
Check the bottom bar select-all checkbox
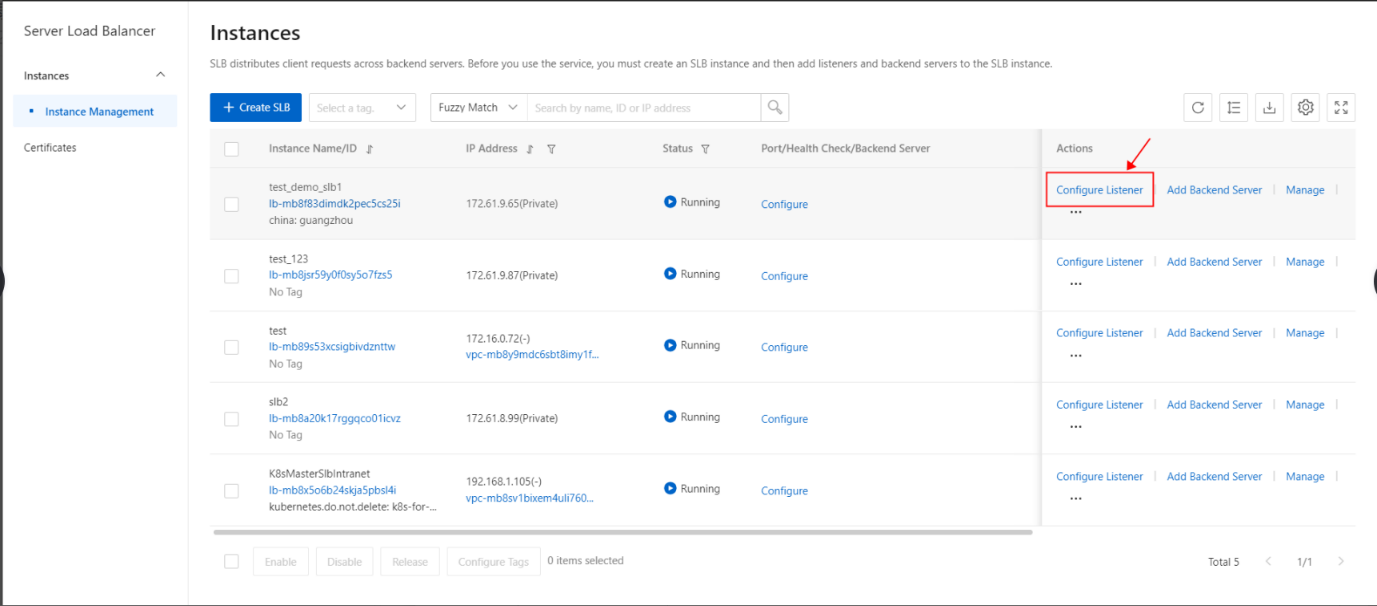point(232,561)
